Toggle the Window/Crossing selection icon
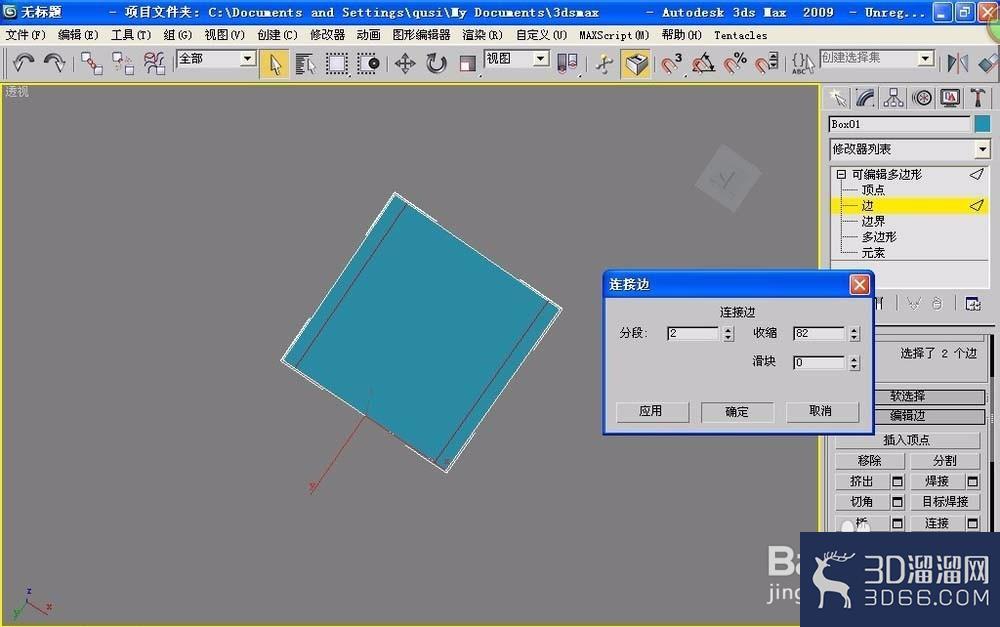Screen dimensions: 1000x627 click(368, 63)
